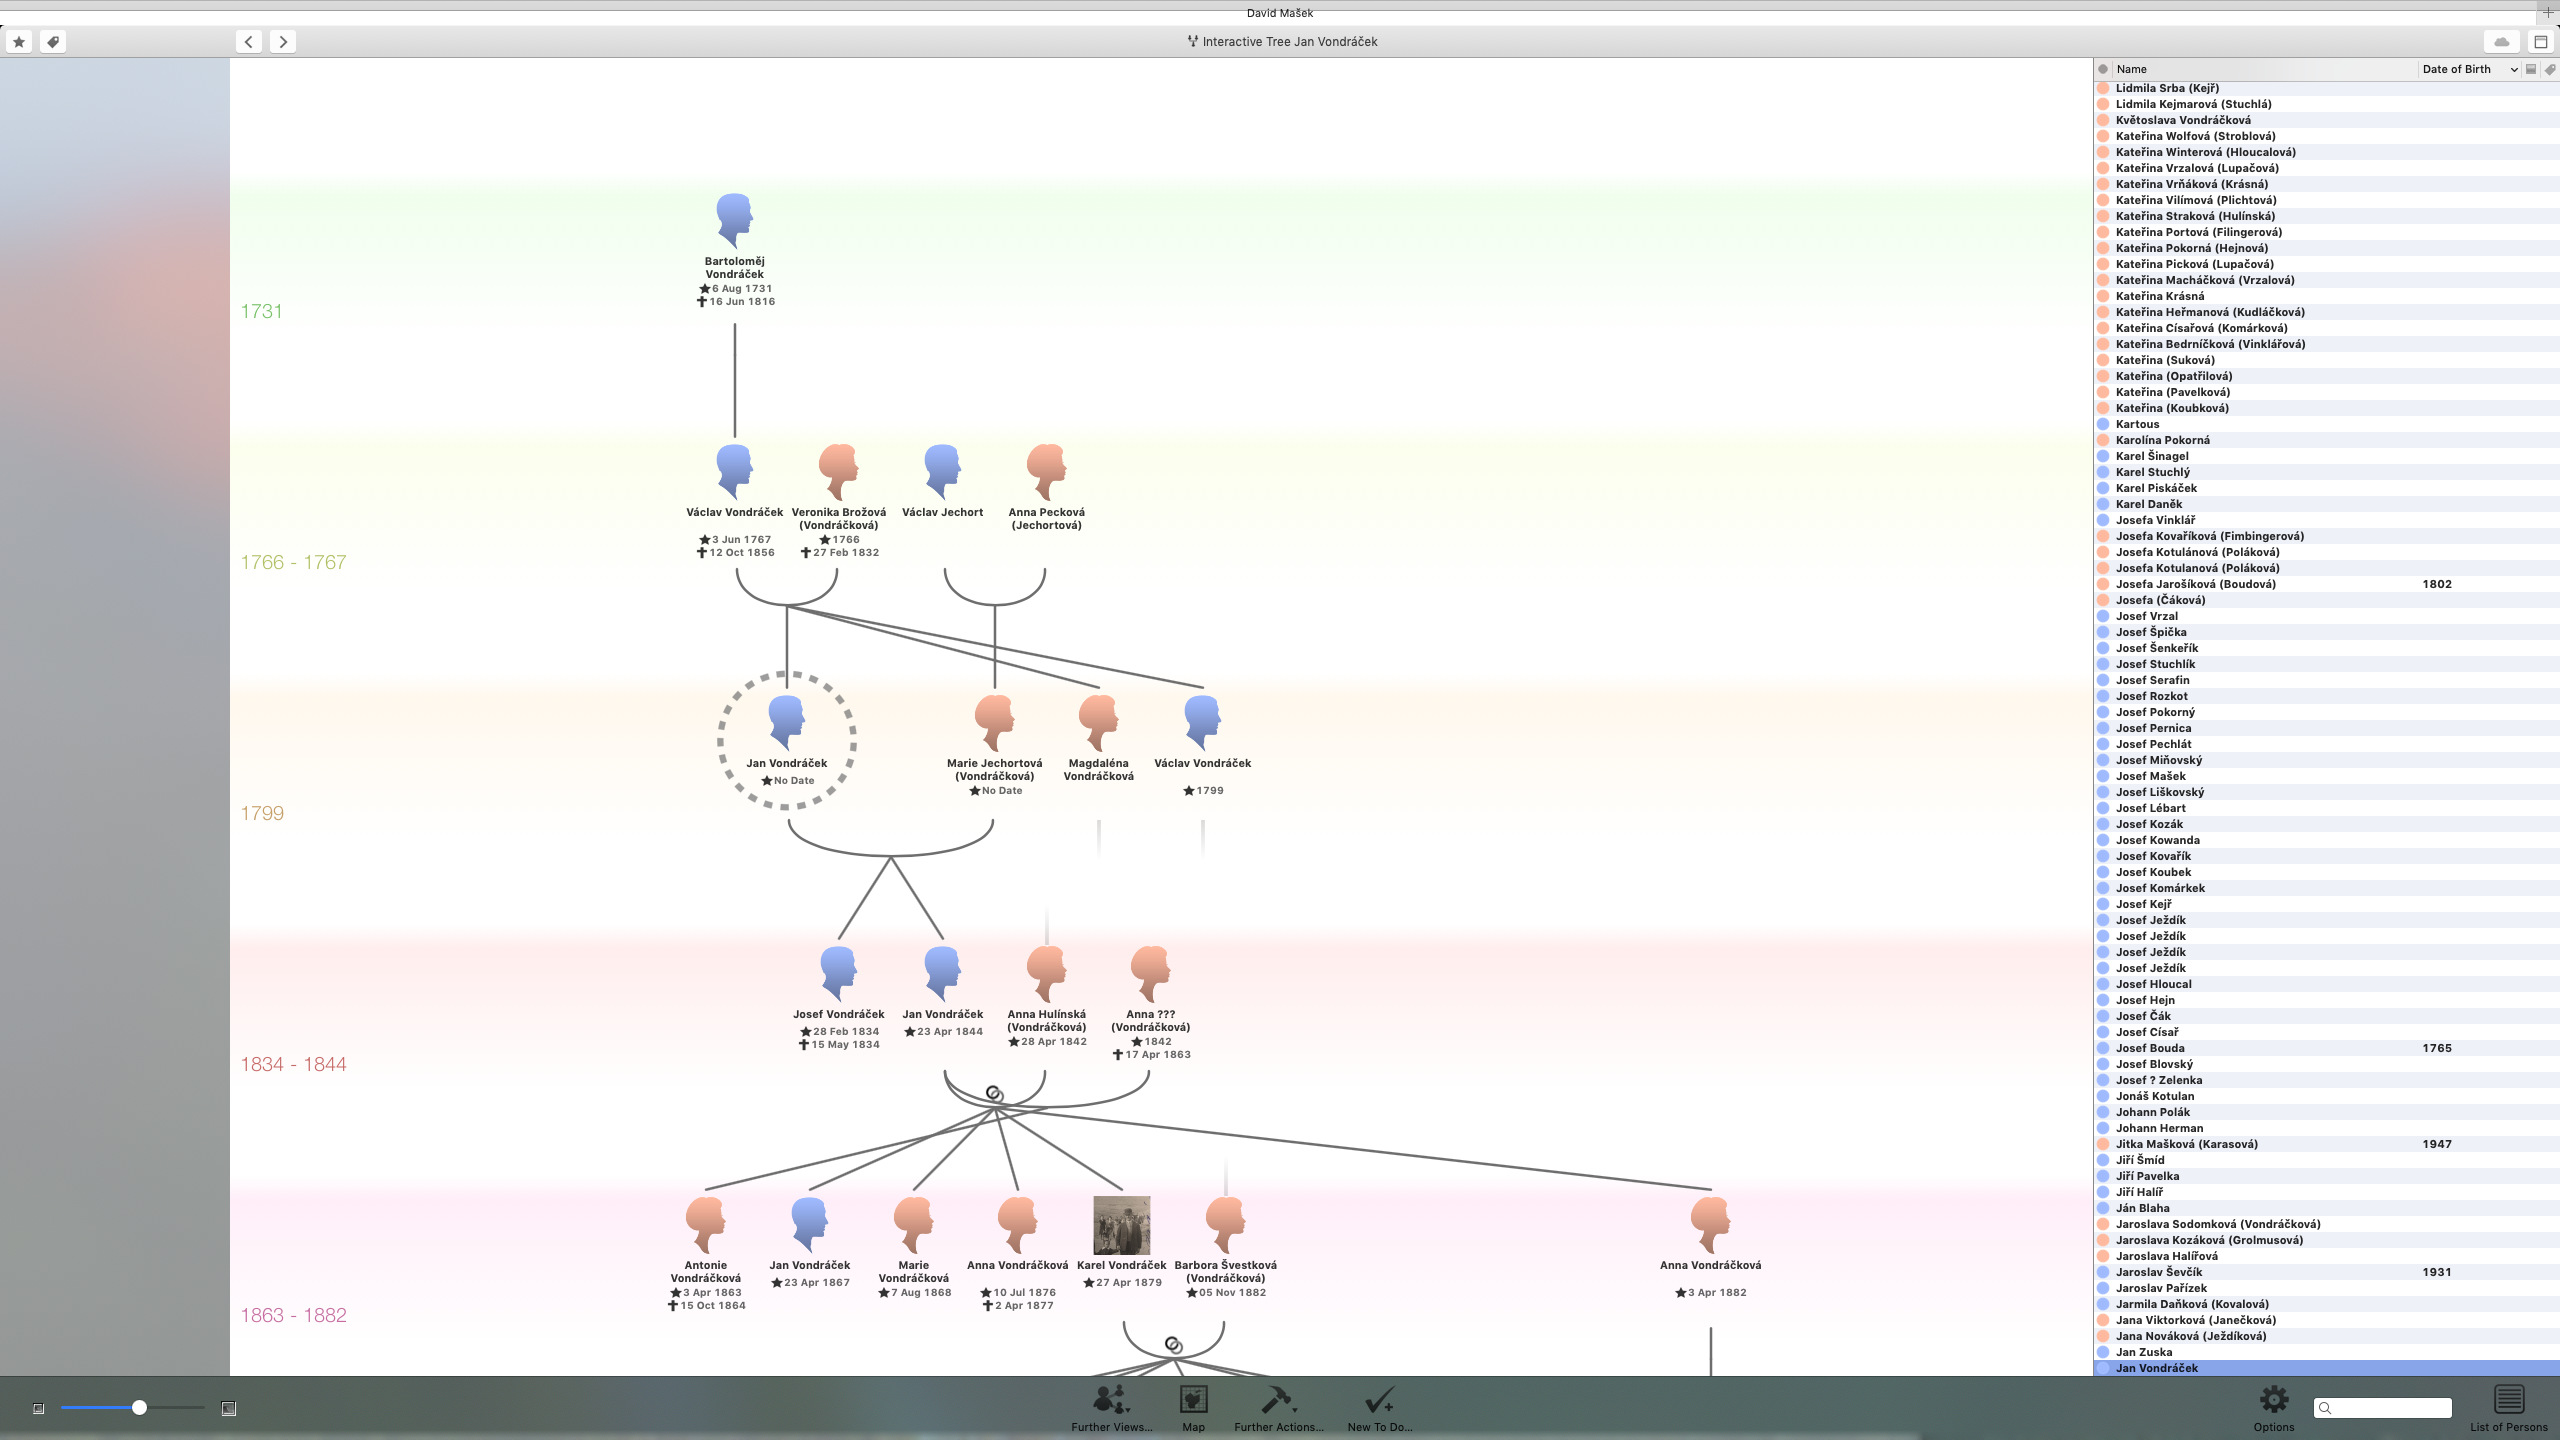Click marriage rings icon below Karel Vondráček
Viewport: 2560px width, 1440px height.
[1174, 1345]
